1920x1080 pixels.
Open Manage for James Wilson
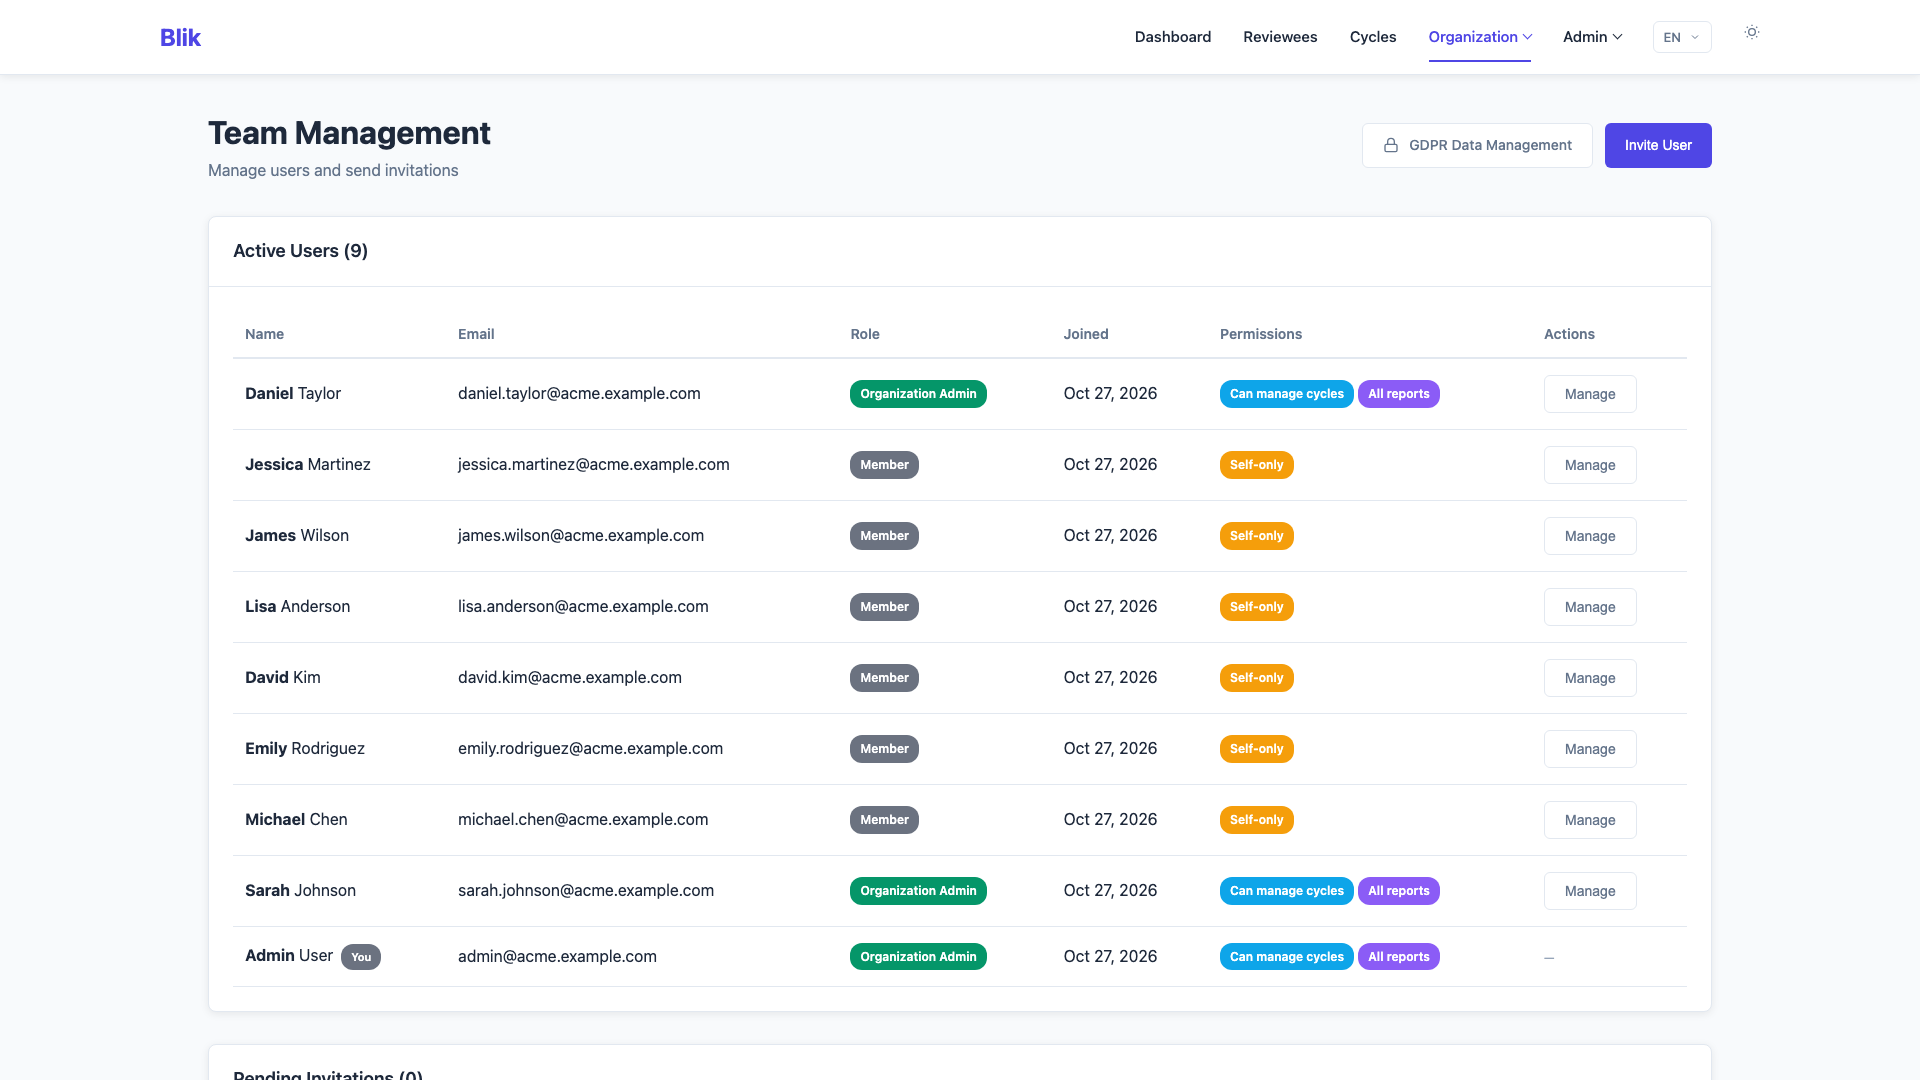point(1589,536)
